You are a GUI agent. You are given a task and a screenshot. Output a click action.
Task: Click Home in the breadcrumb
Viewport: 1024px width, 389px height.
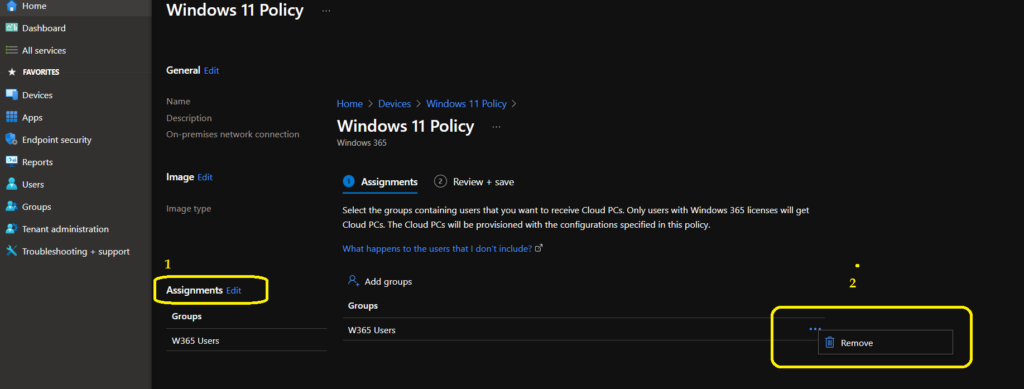(x=349, y=104)
